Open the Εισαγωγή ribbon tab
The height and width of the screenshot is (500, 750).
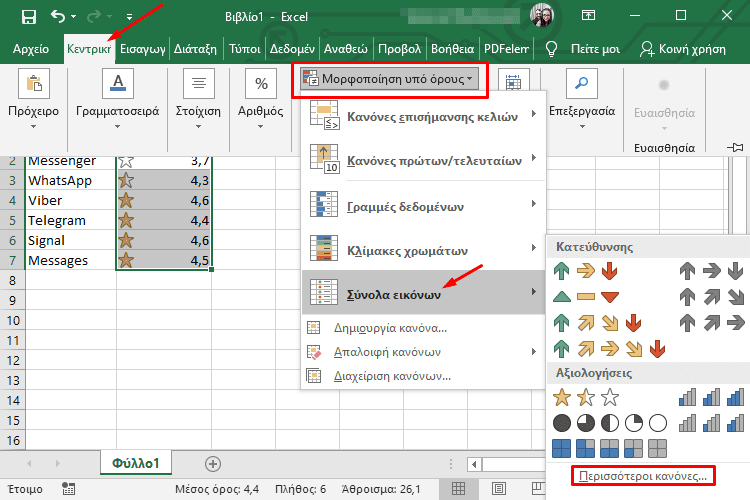[x=142, y=48]
